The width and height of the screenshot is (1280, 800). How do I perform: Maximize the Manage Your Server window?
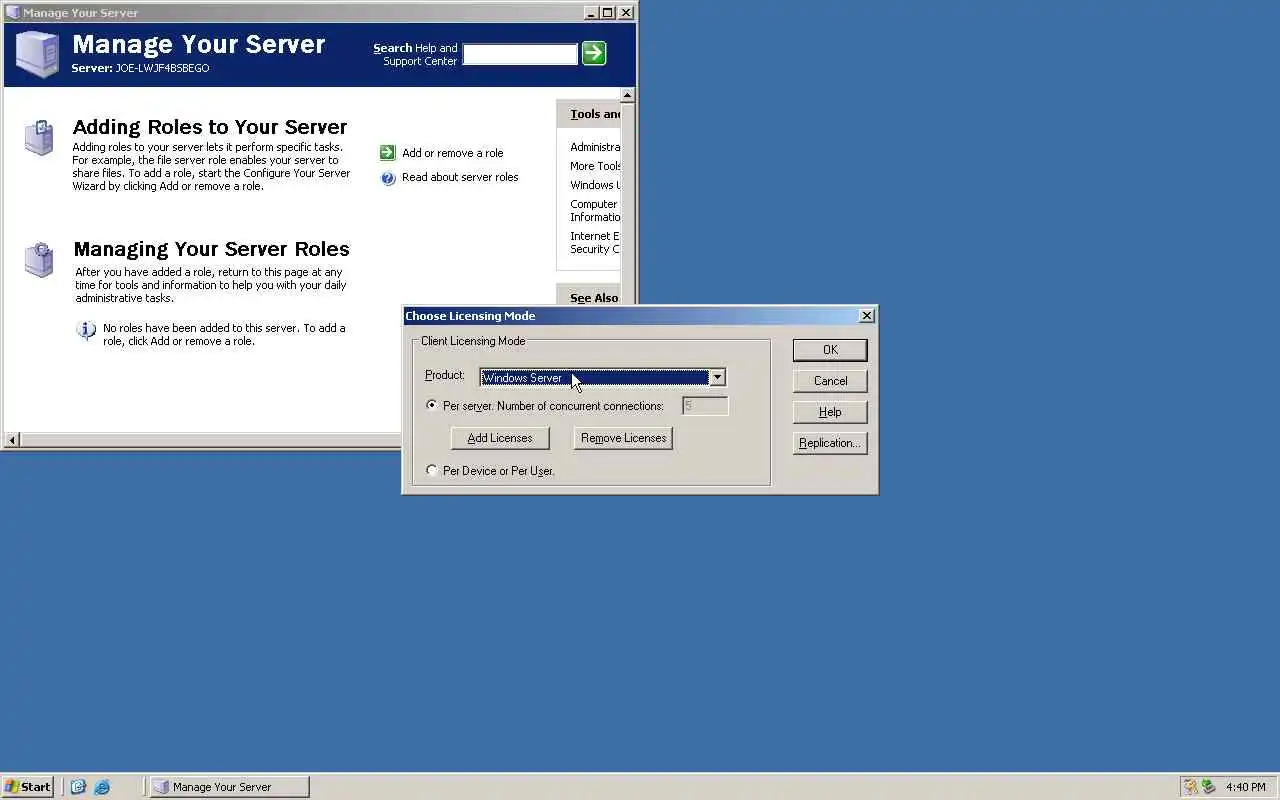click(x=608, y=13)
